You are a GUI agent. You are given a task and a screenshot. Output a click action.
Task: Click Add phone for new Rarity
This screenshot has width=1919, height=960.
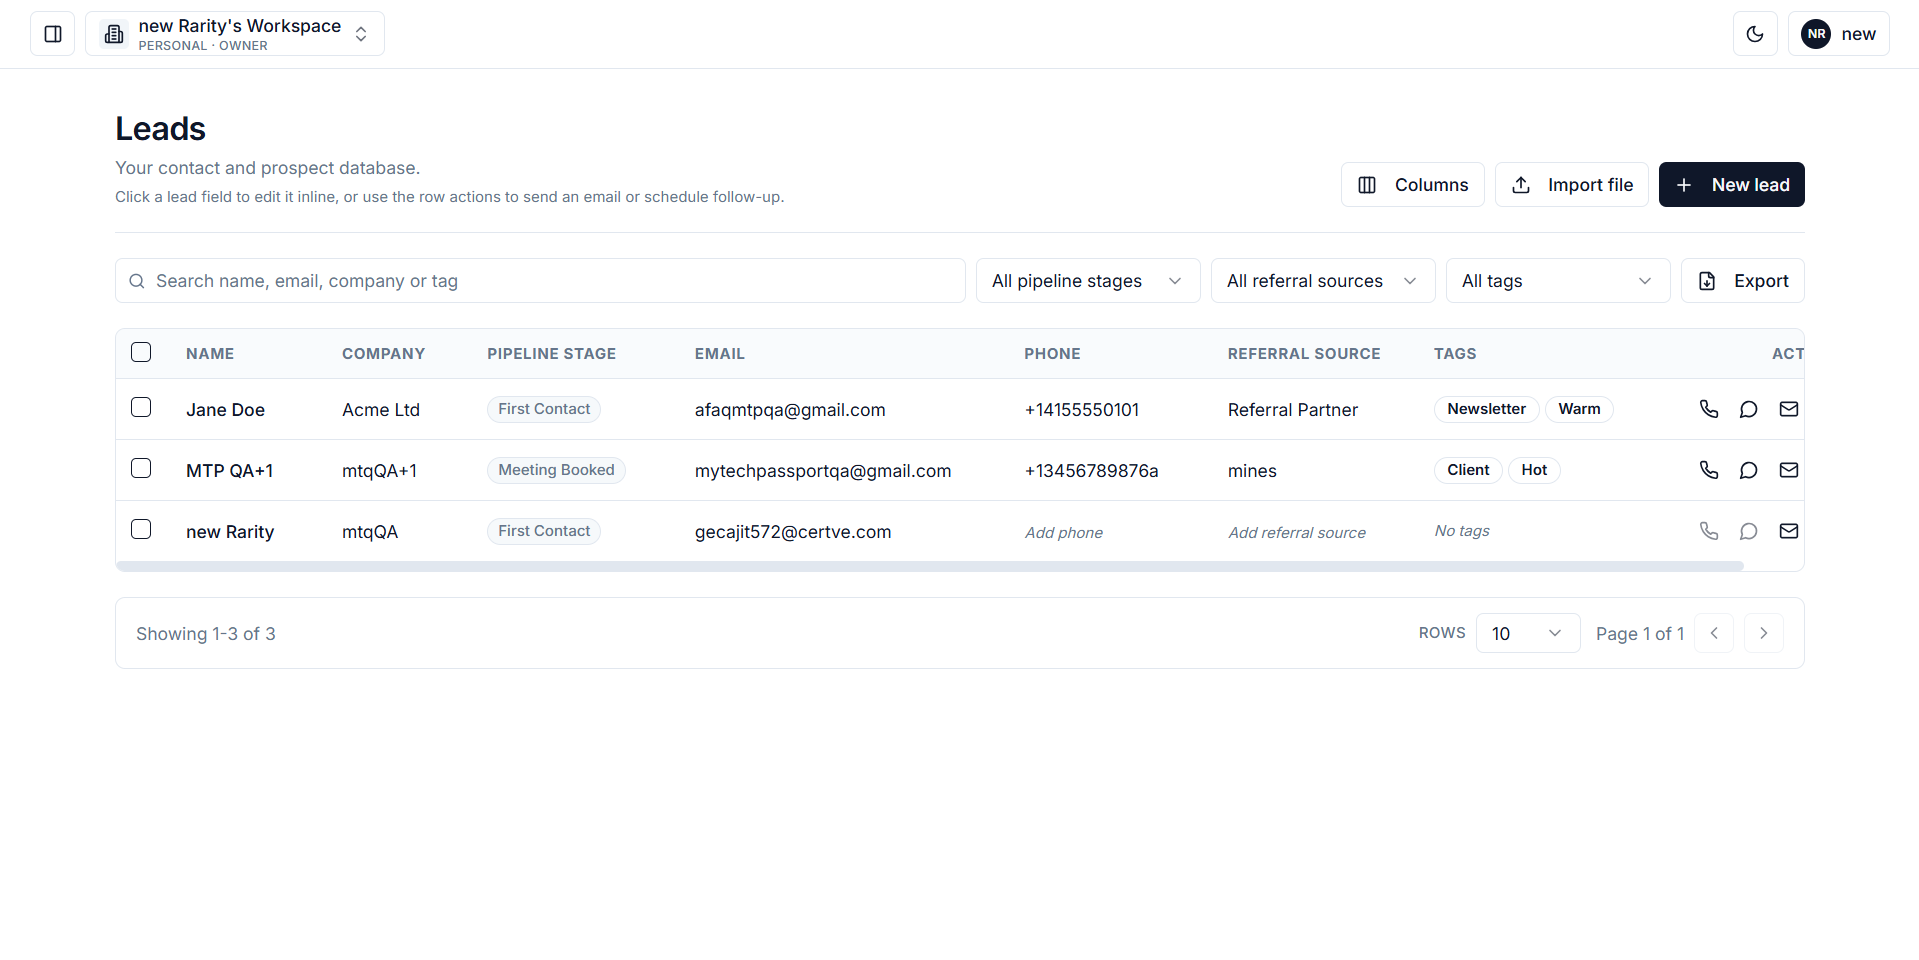click(x=1064, y=533)
